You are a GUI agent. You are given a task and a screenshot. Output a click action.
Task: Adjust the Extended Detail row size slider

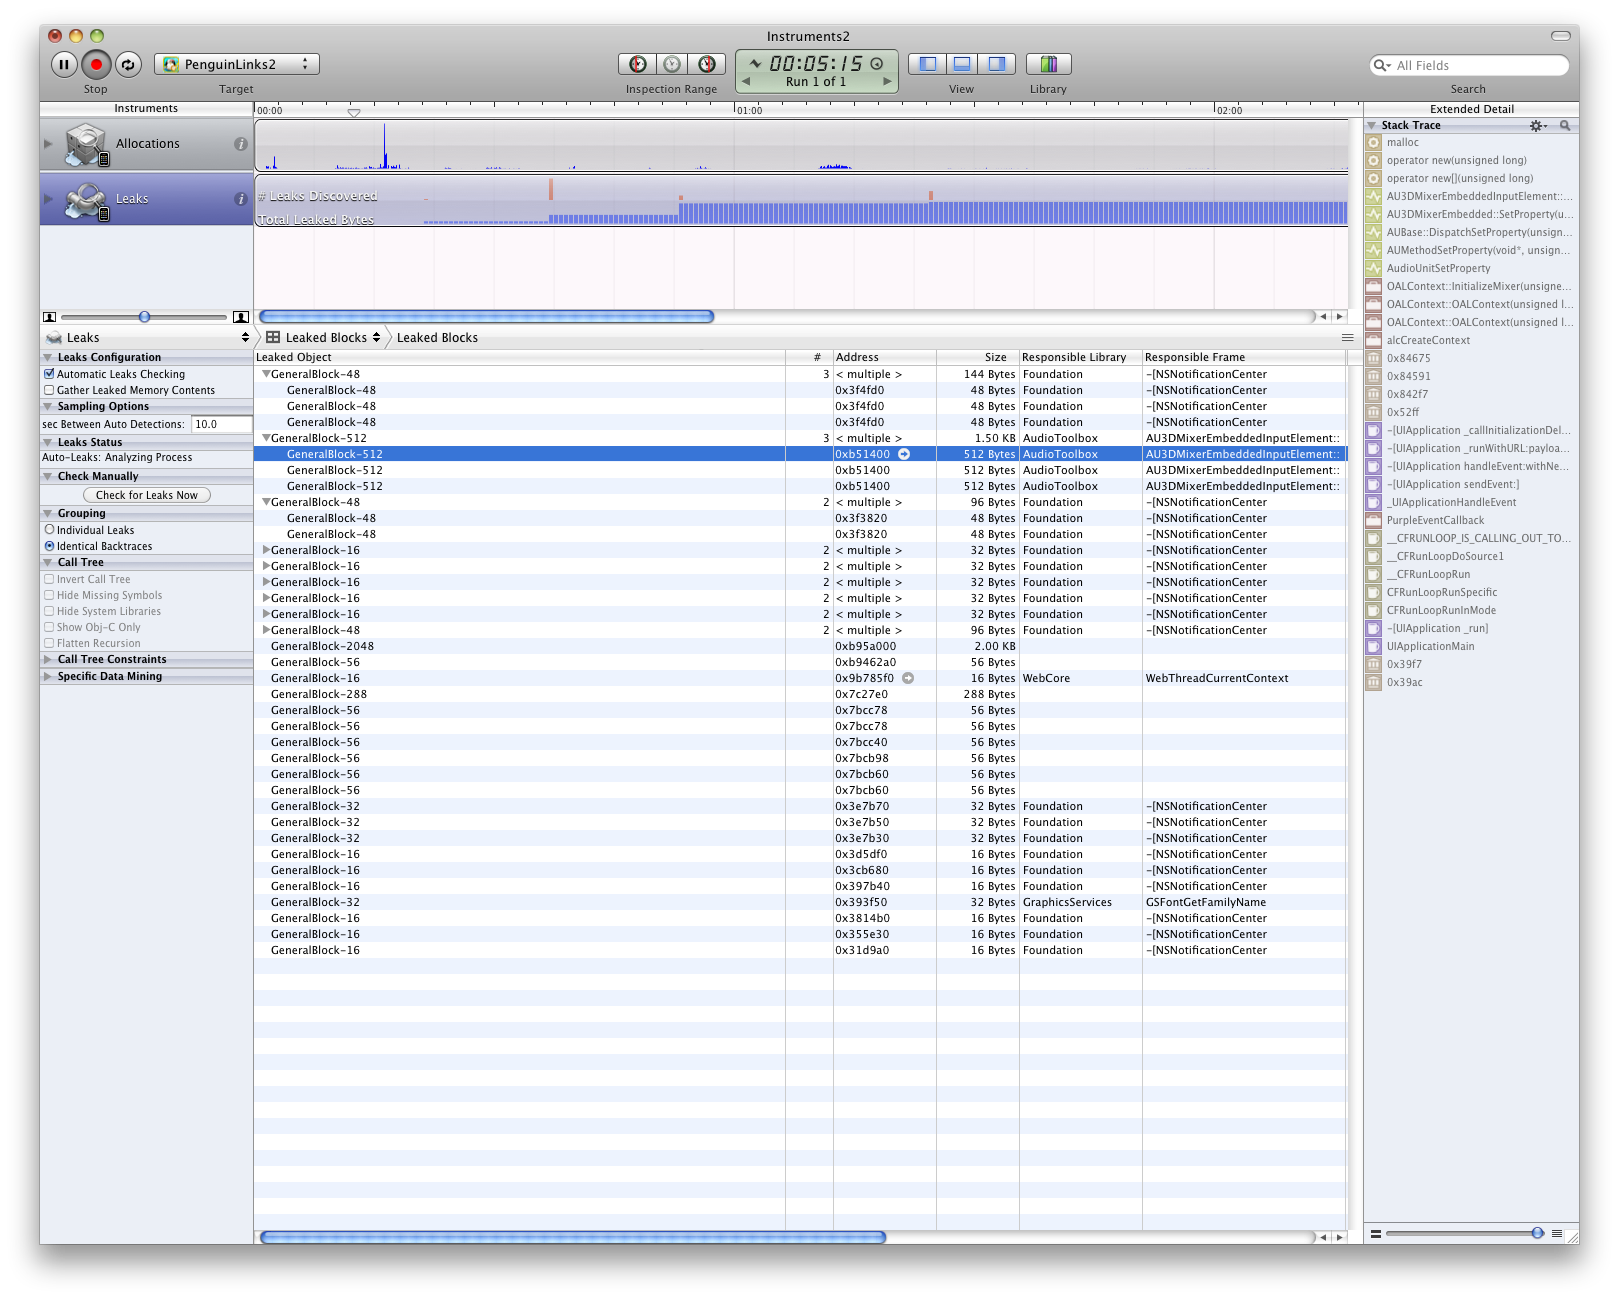pos(1538,1234)
